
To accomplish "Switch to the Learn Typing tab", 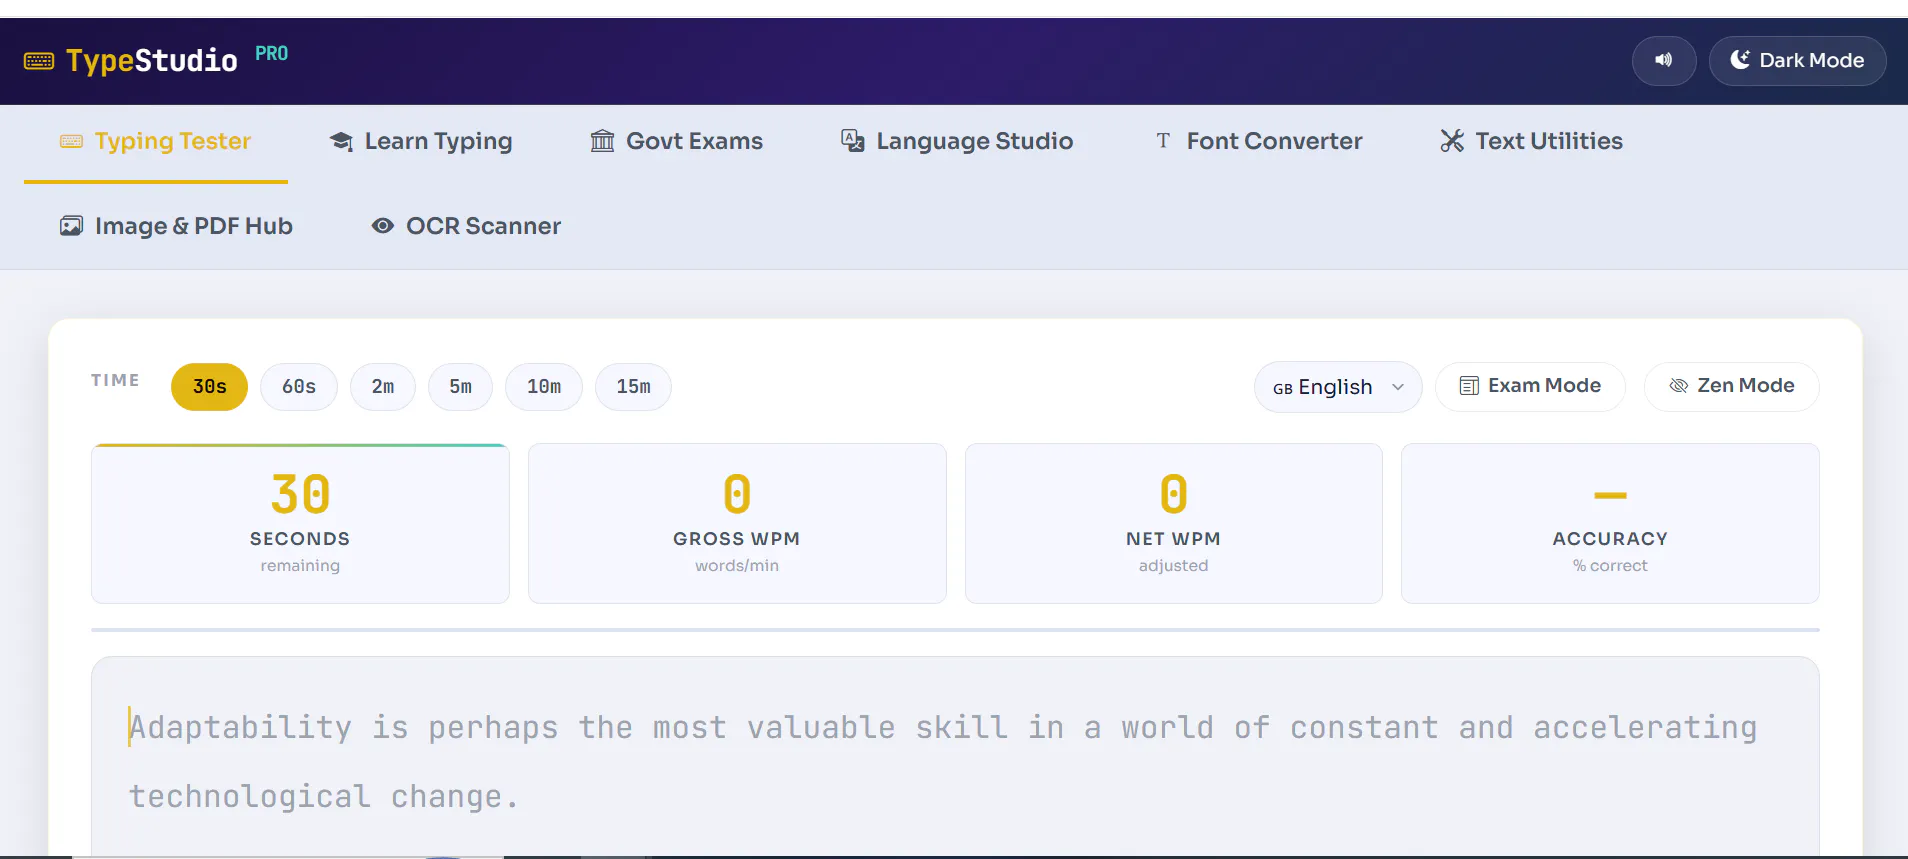I will coord(421,141).
